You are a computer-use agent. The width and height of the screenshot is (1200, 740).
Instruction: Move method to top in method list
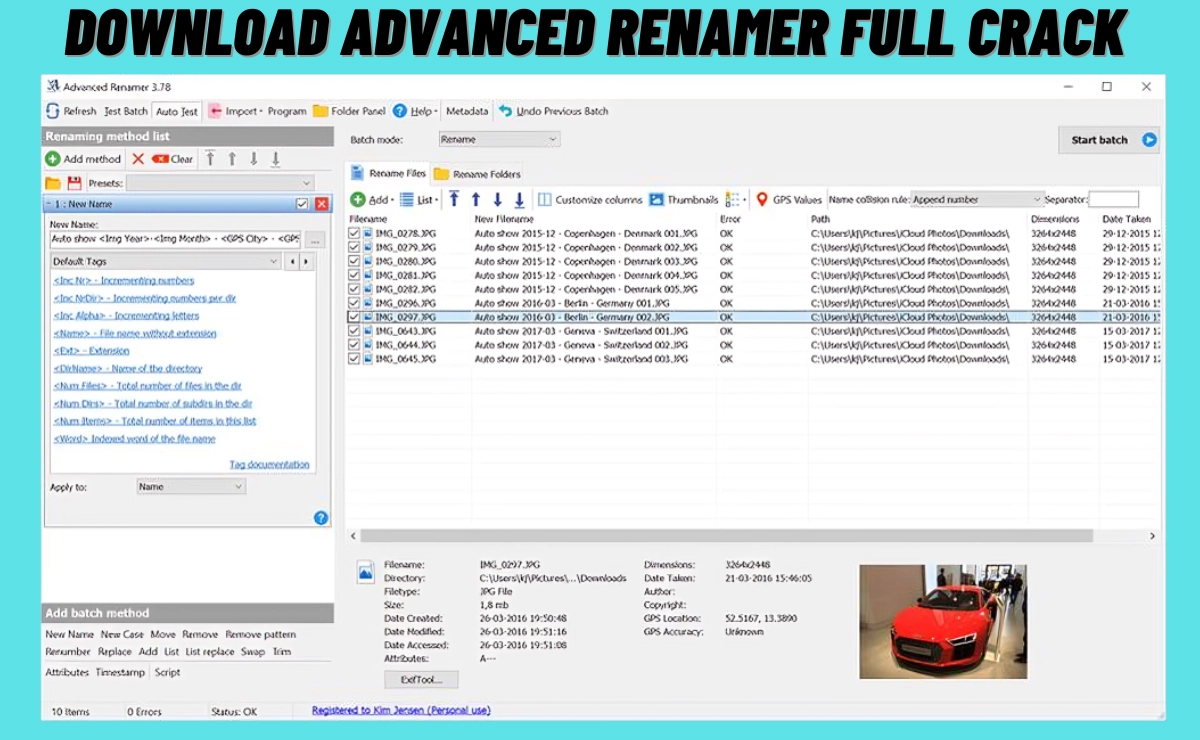pyautogui.click(x=210, y=159)
